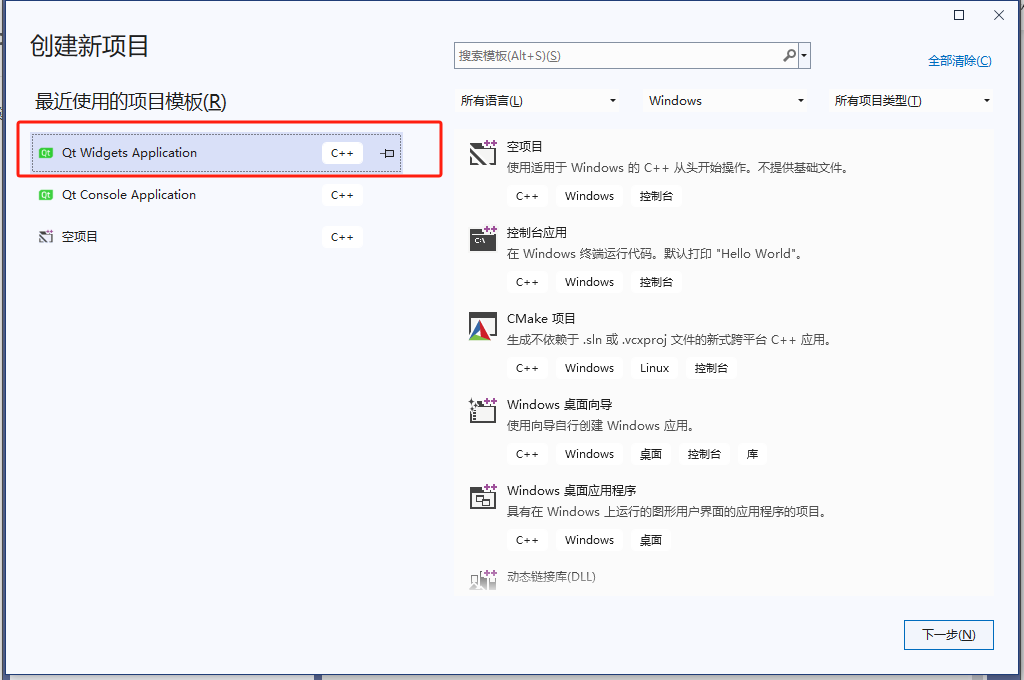Click the Windows 桌面应用程序 icon

click(x=483, y=496)
